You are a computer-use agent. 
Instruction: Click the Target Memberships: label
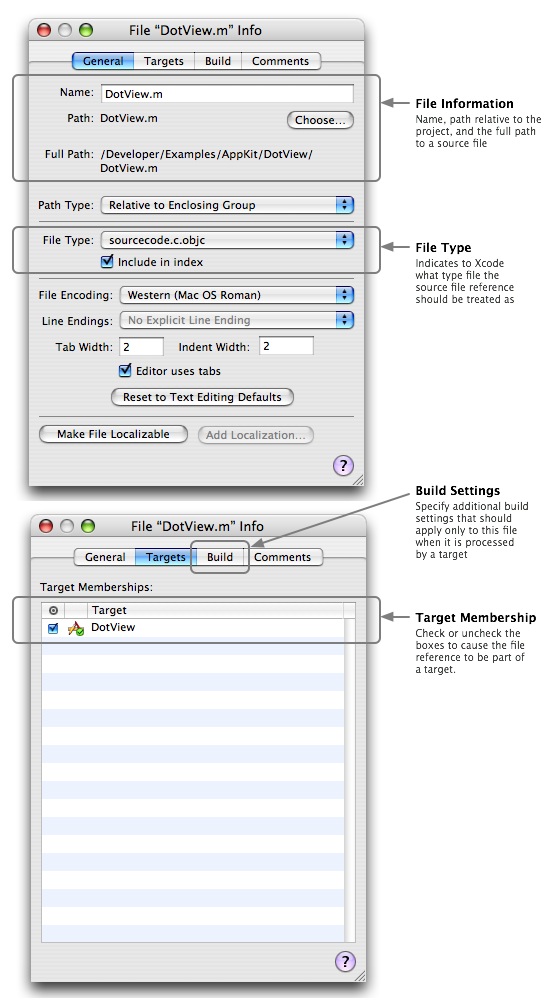click(96, 587)
